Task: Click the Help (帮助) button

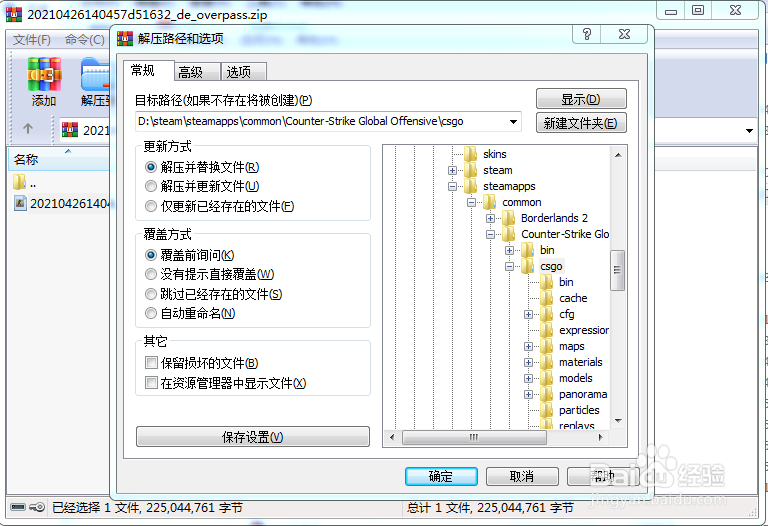Action: click(x=603, y=476)
